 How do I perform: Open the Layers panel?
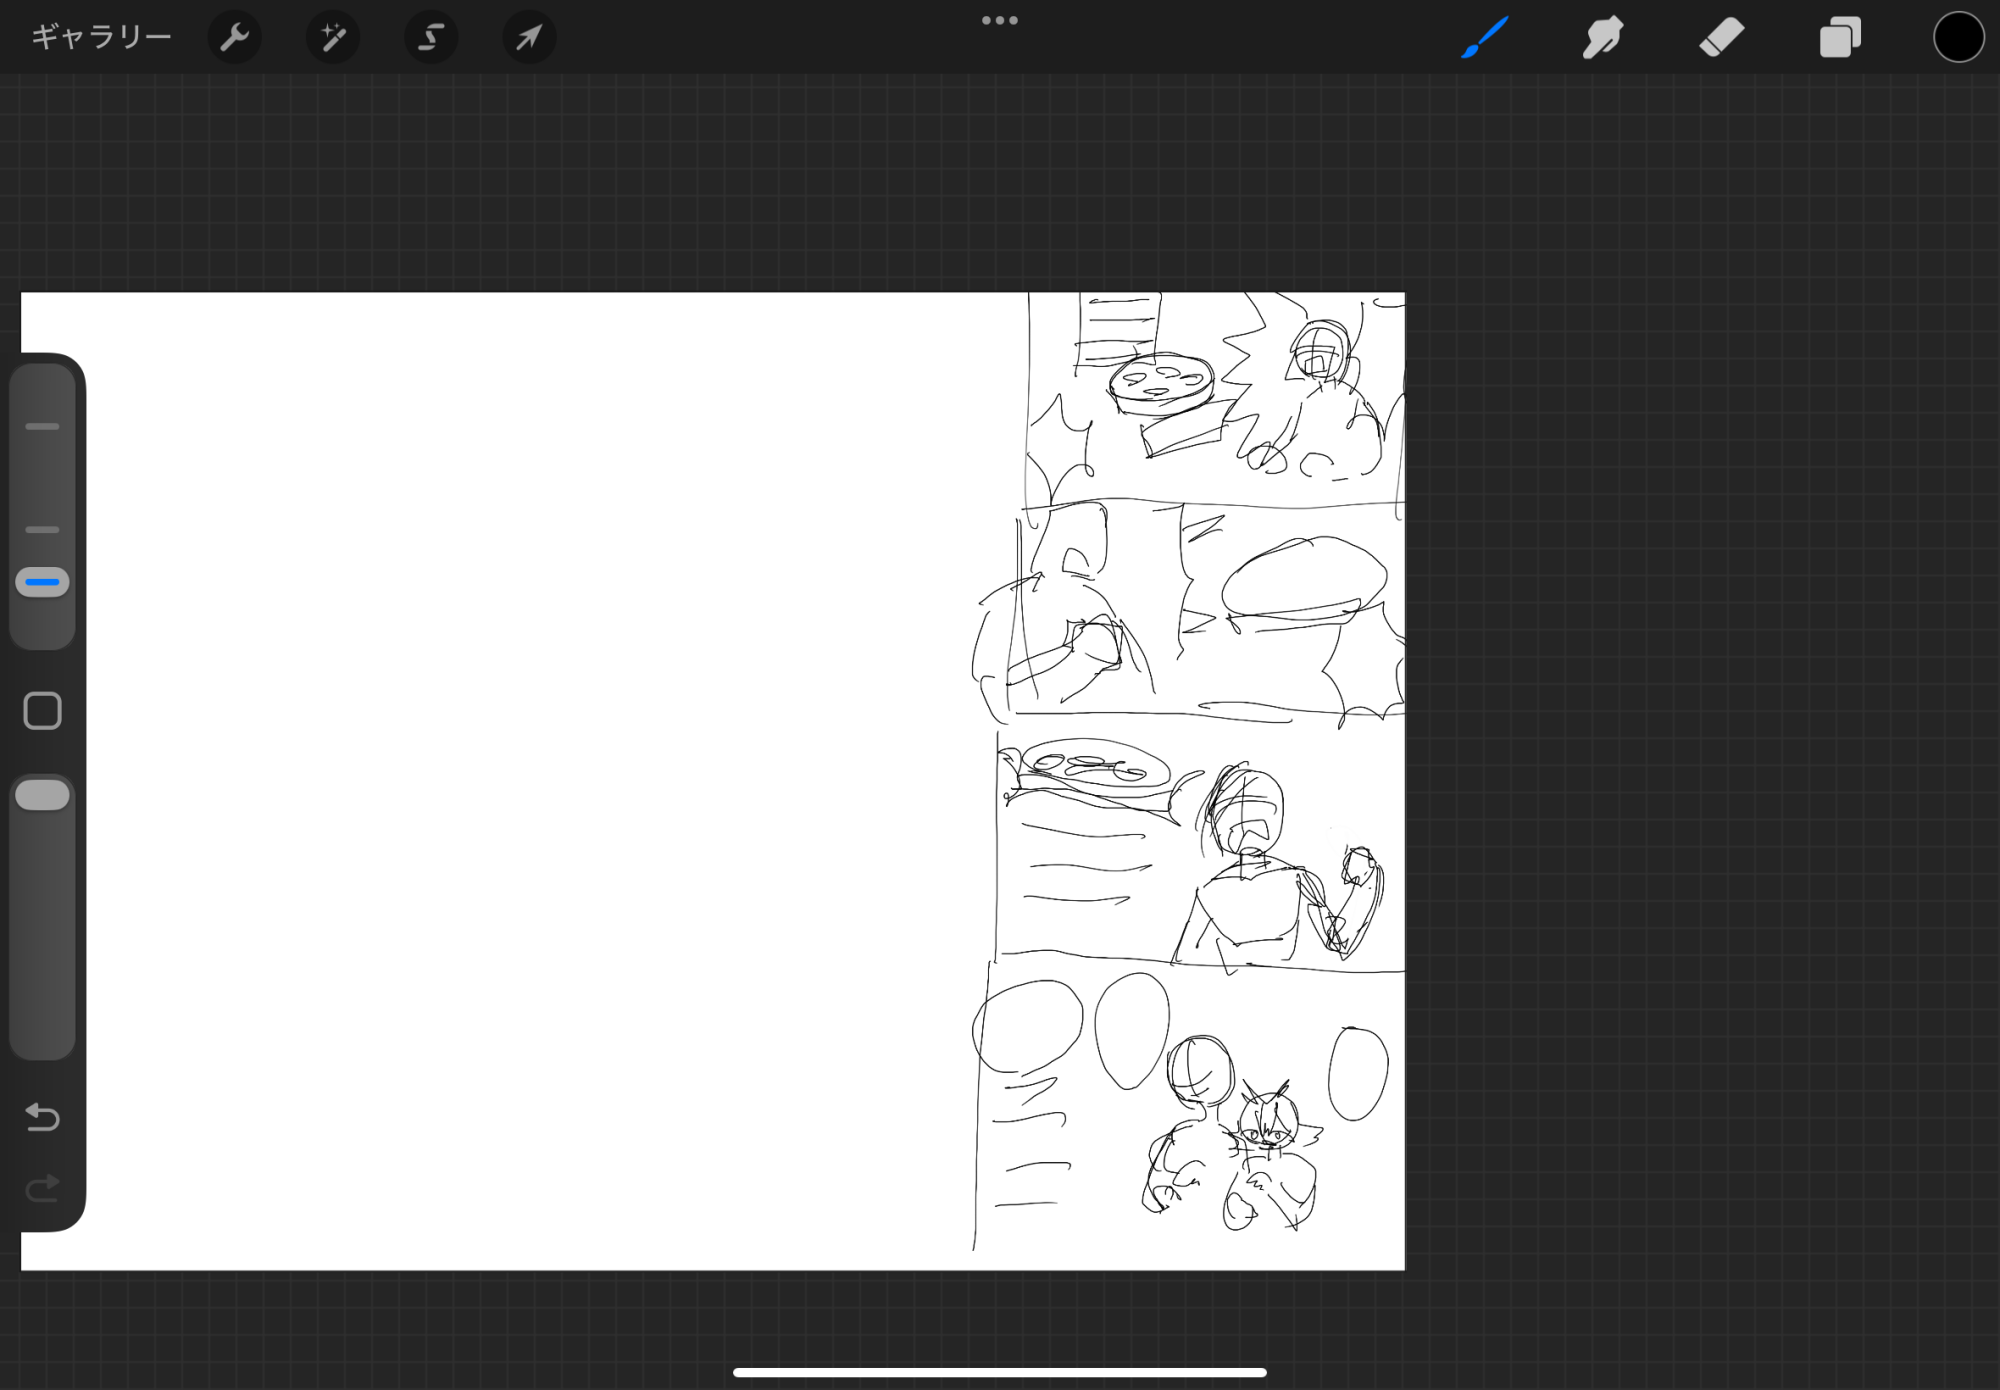1840,38
